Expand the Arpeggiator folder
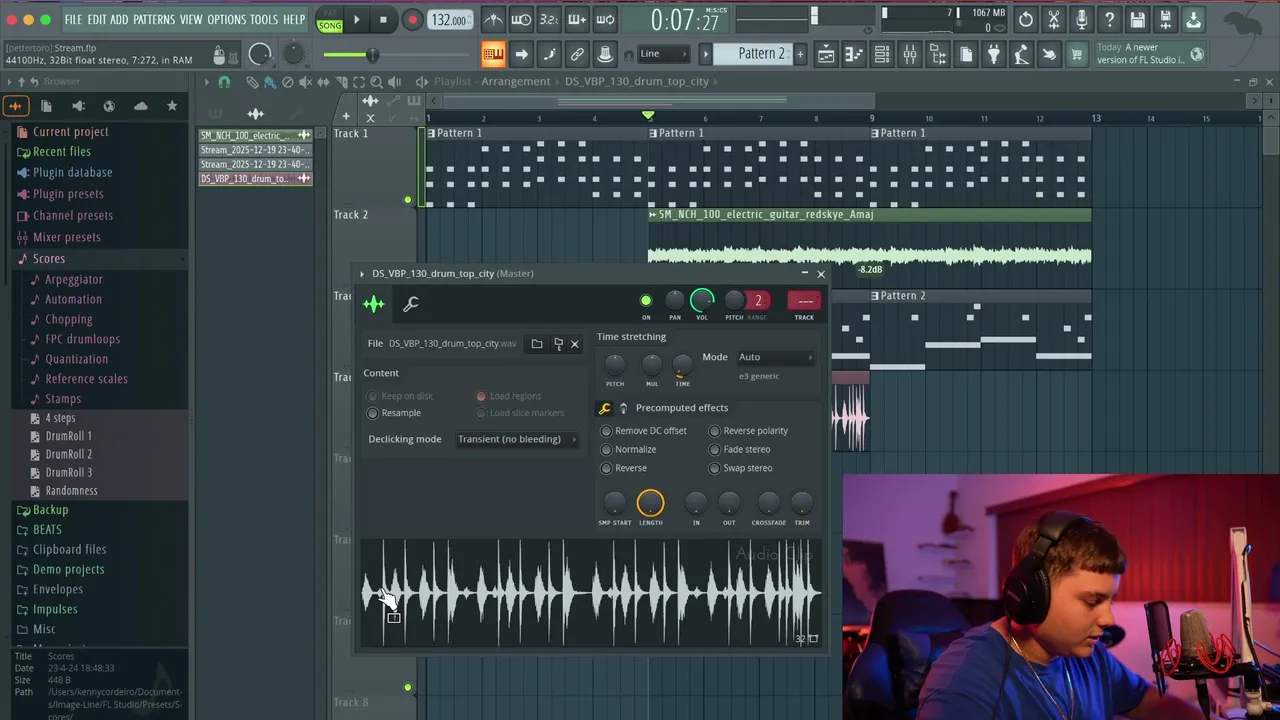Screen dimensions: 1280x720 coord(65,280)
